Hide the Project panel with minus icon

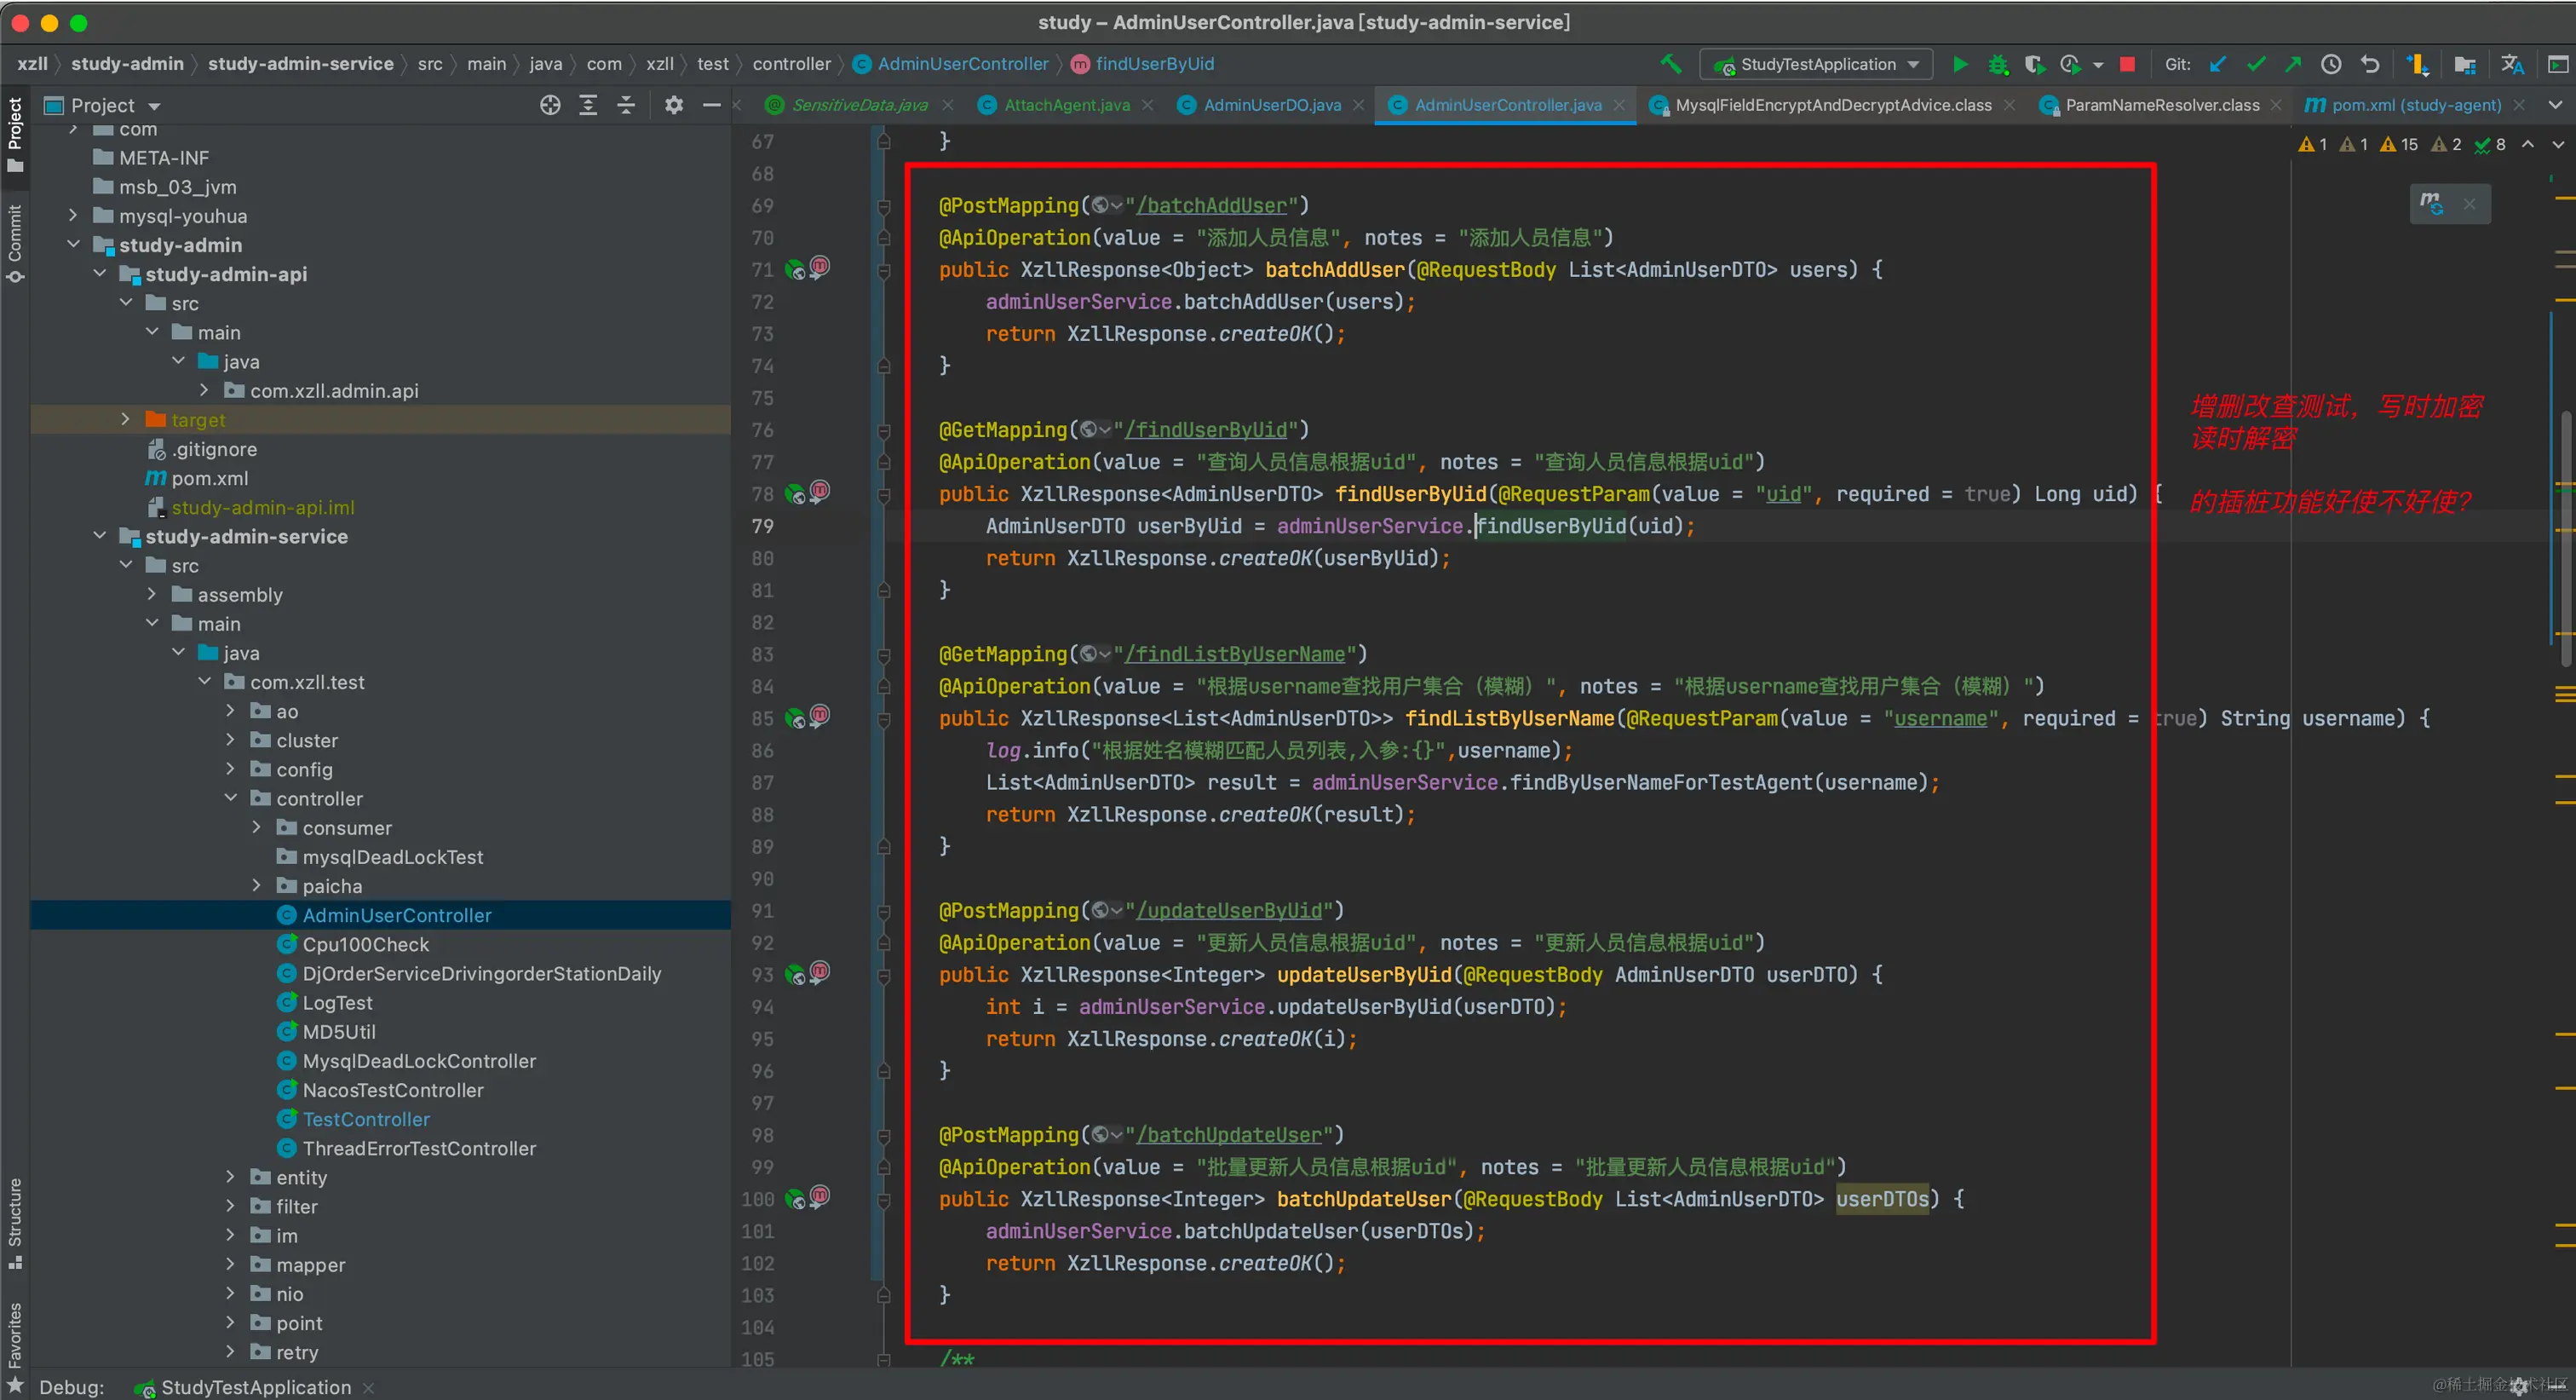tap(712, 105)
